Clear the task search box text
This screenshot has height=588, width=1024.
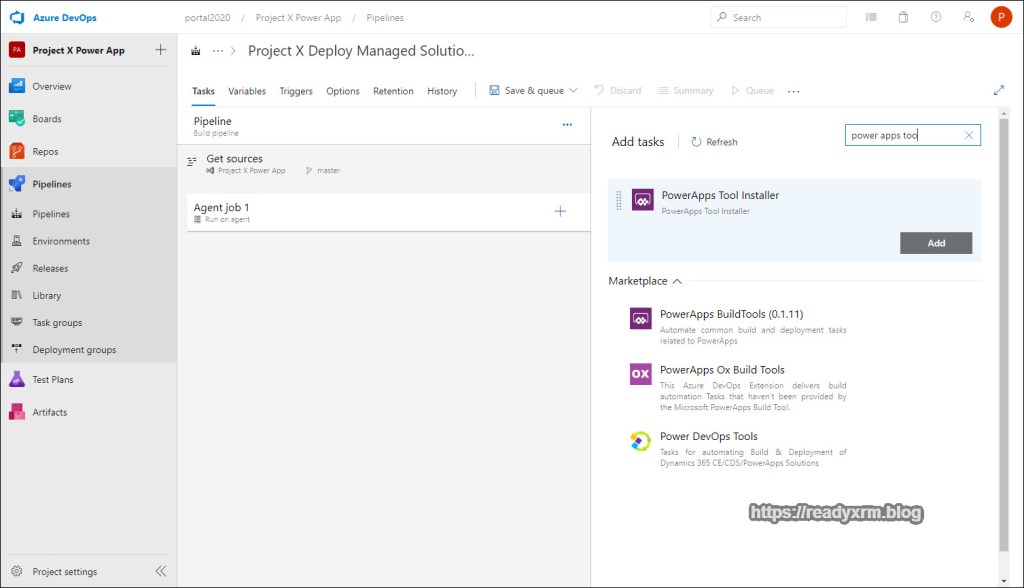(968, 135)
